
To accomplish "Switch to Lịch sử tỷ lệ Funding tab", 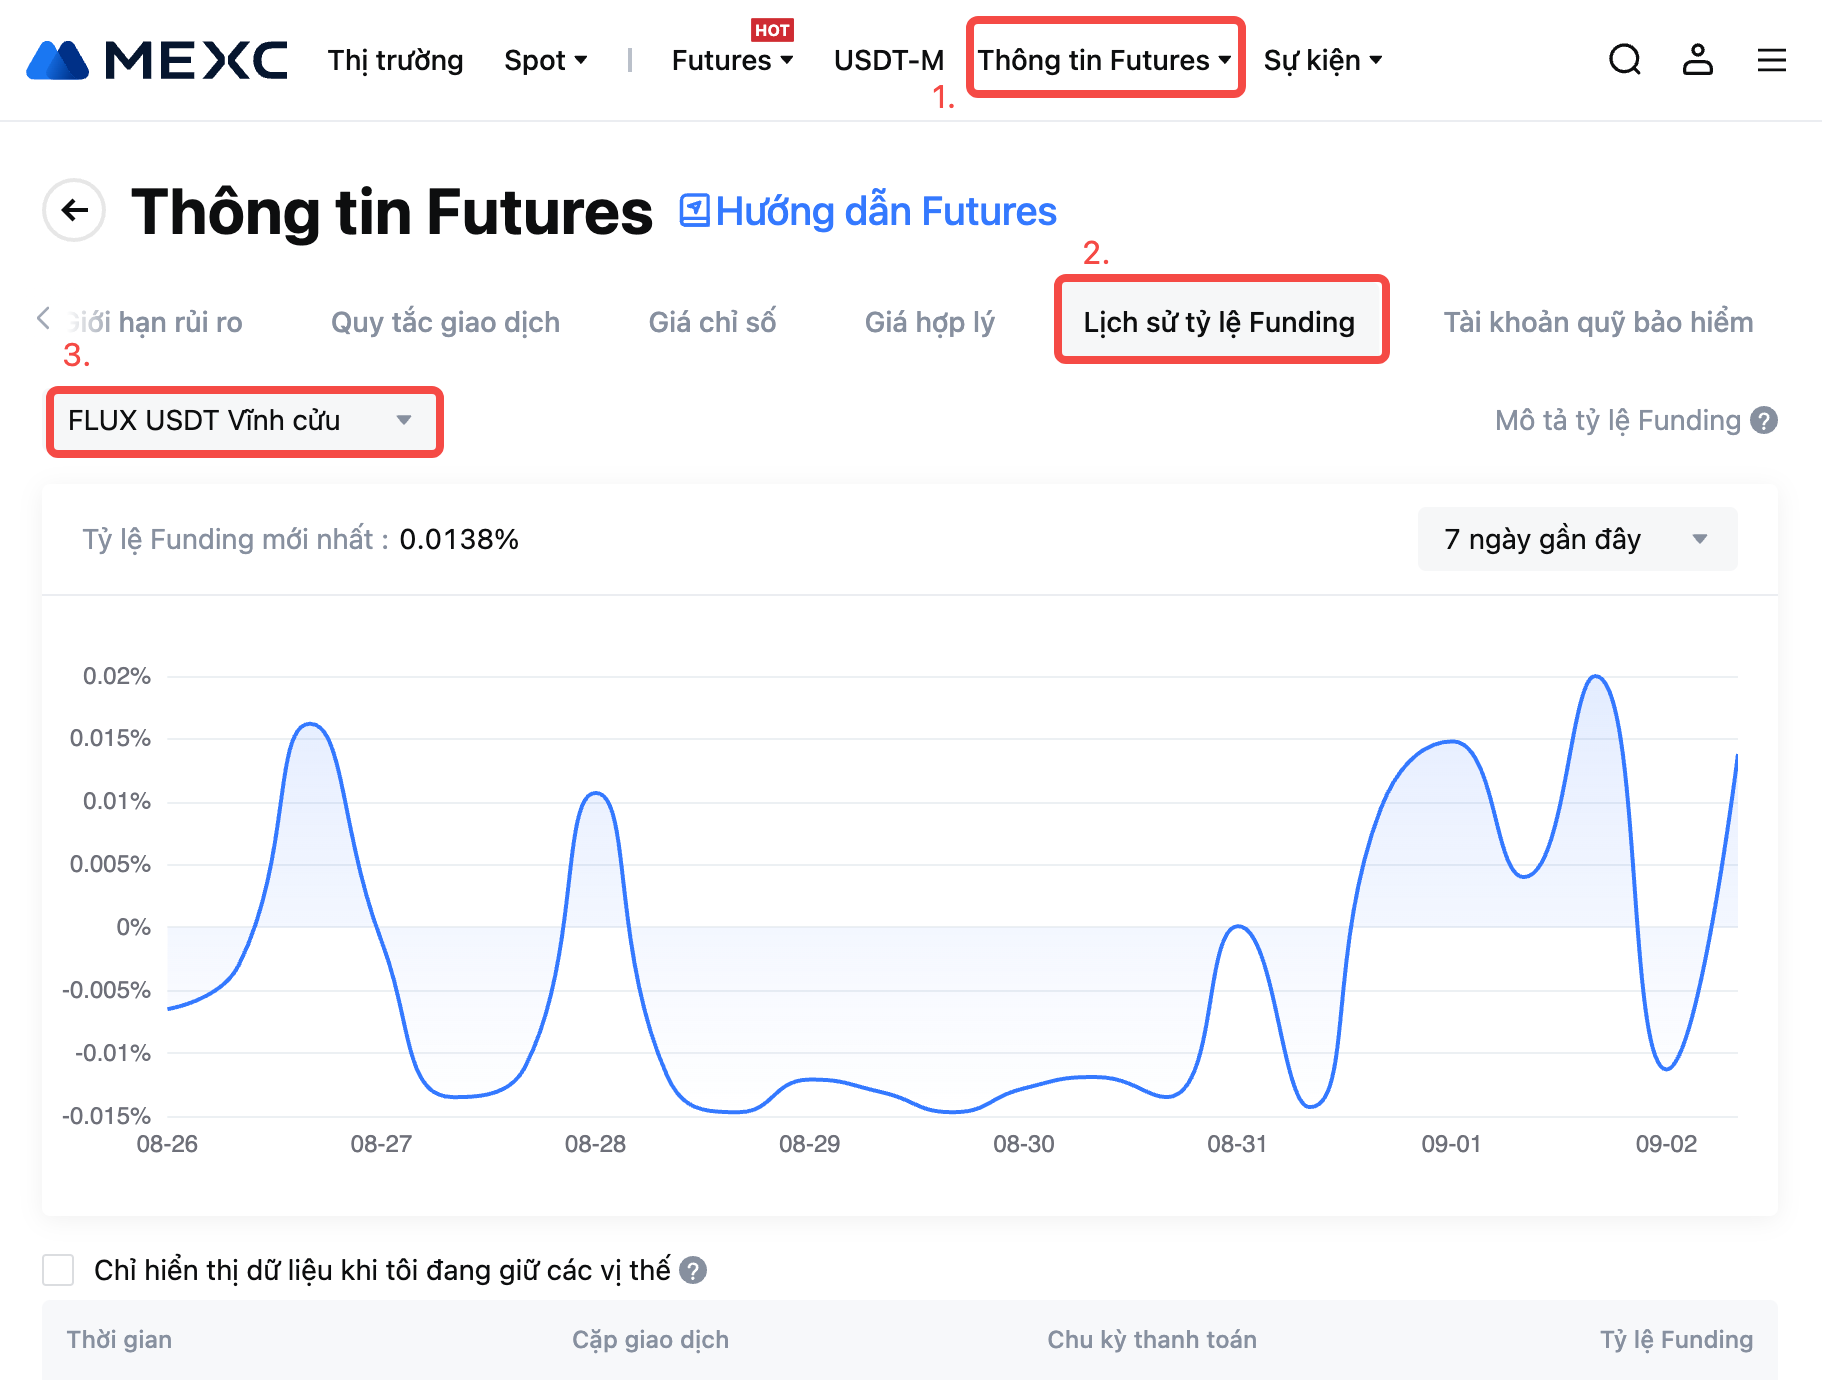I will tap(1219, 322).
